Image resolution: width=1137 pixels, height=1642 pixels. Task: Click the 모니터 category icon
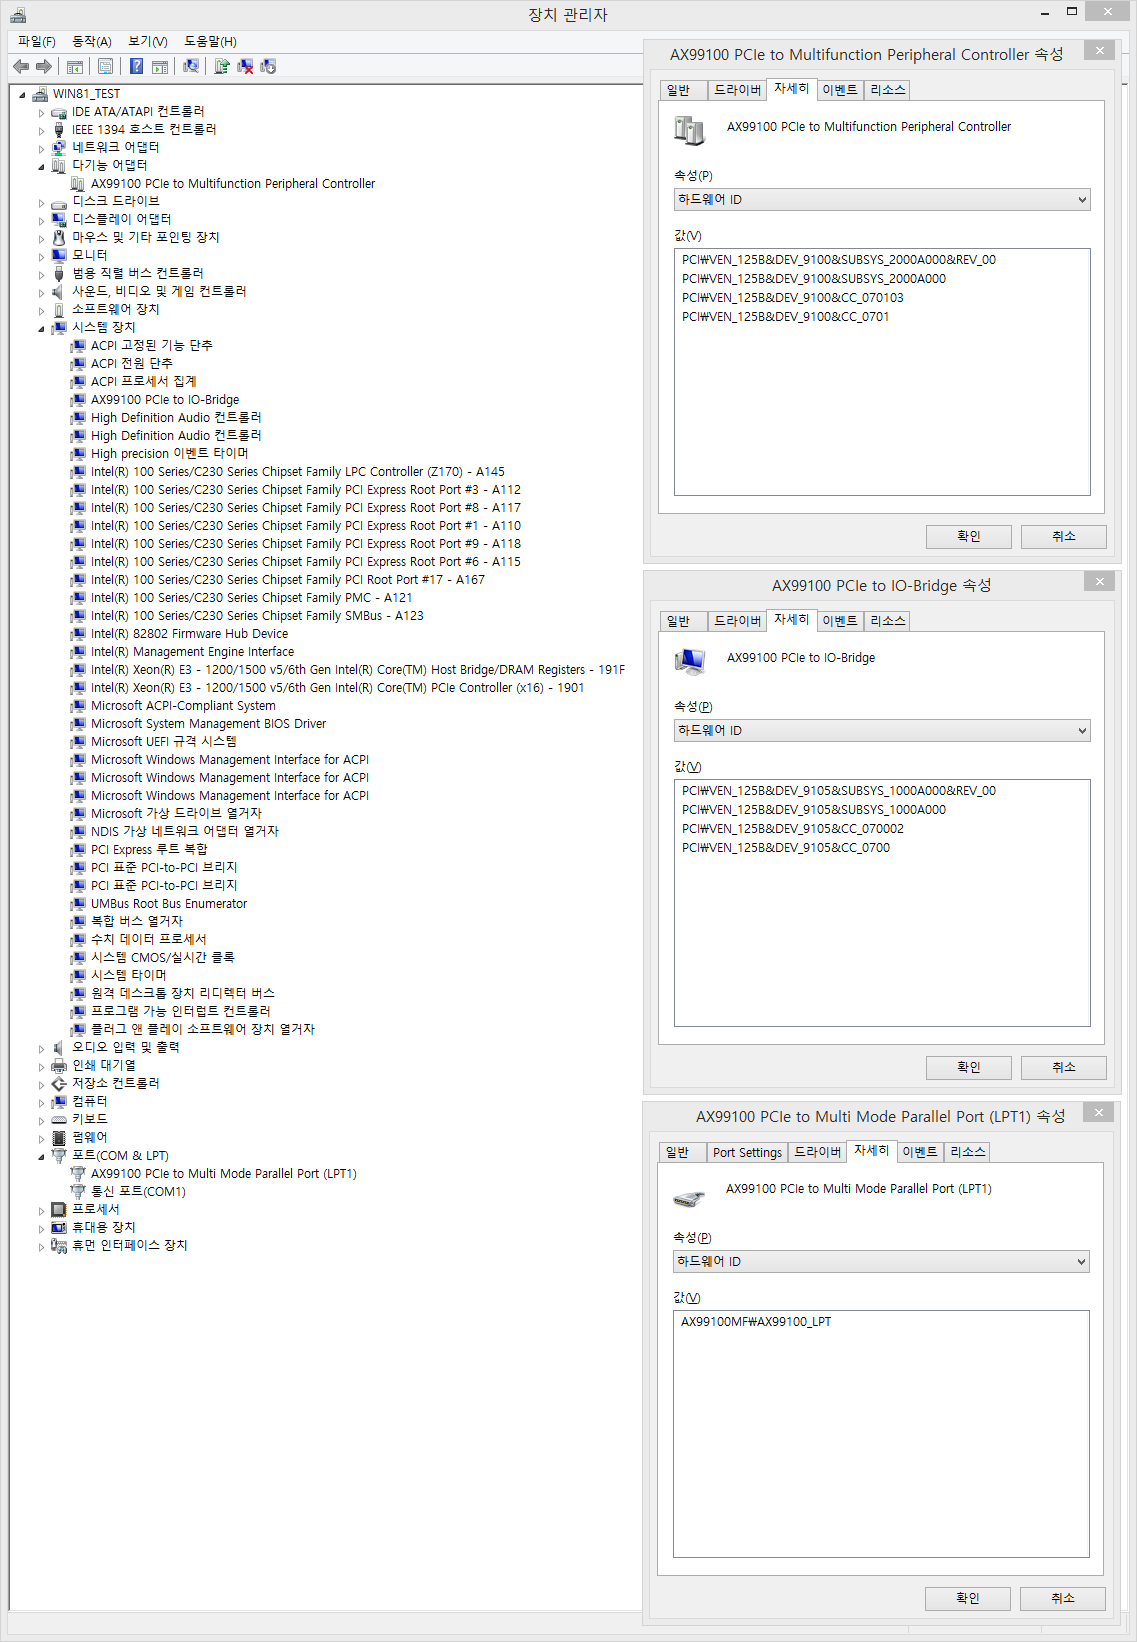click(59, 255)
